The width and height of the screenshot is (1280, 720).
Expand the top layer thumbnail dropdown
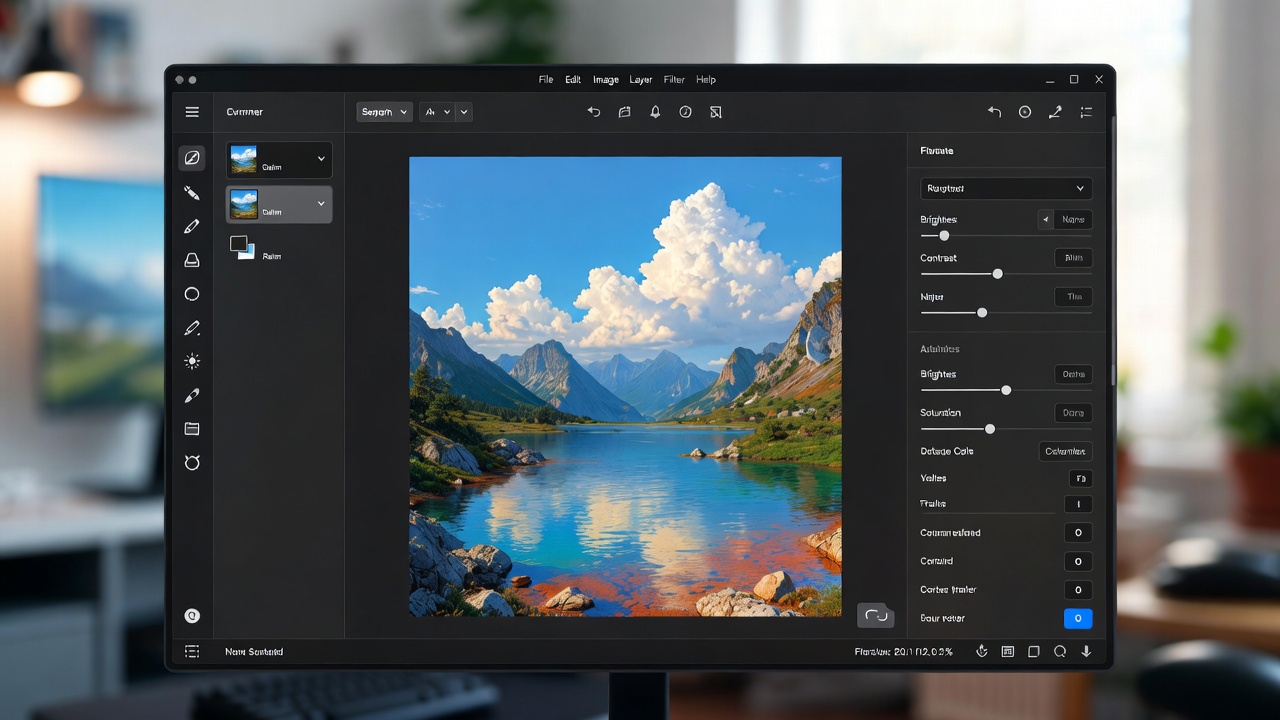(320, 159)
